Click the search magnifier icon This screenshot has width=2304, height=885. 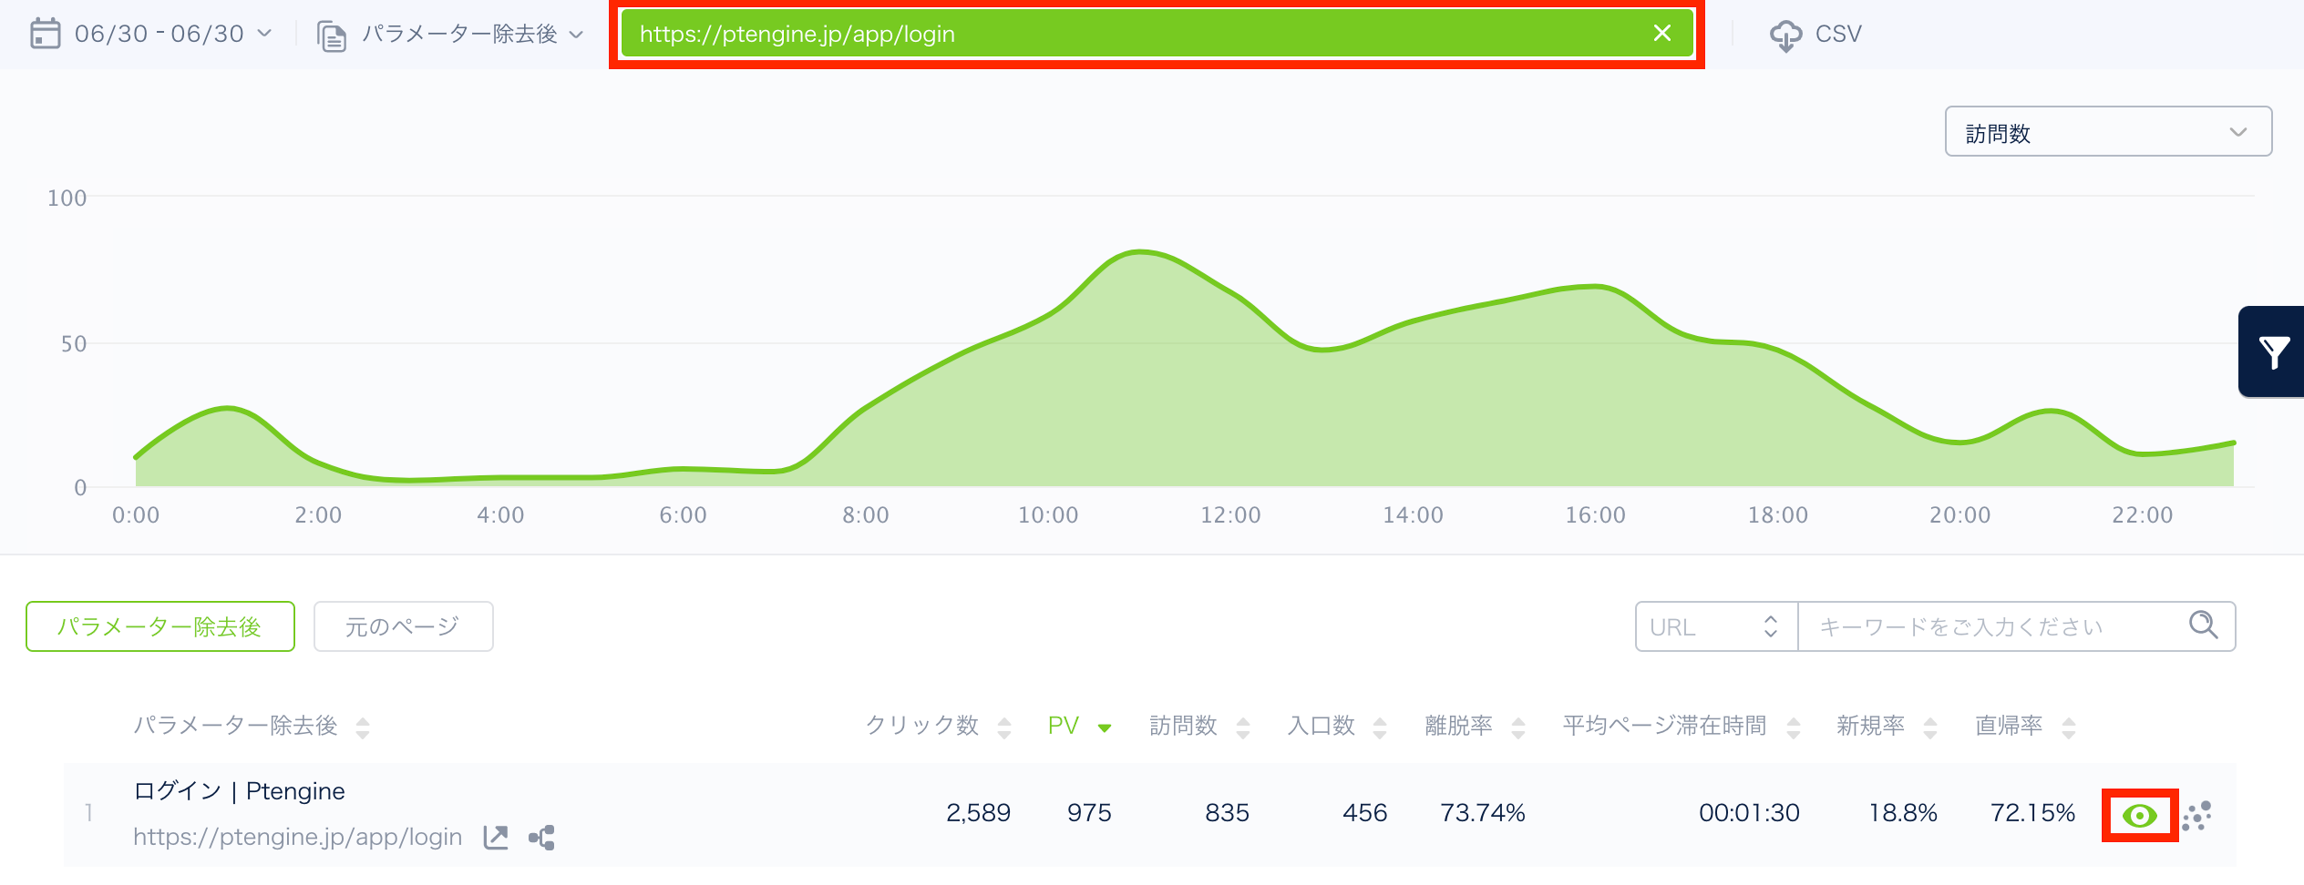(2203, 626)
